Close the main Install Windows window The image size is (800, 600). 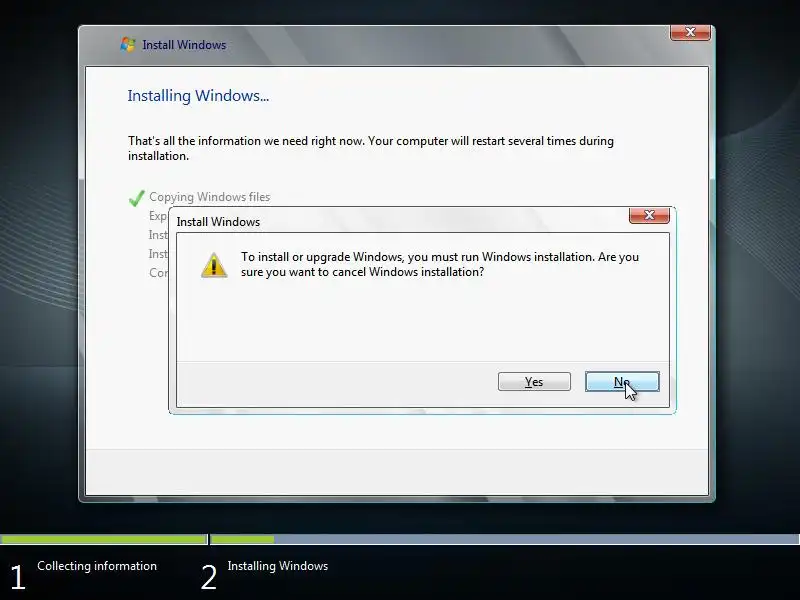[690, 32]
